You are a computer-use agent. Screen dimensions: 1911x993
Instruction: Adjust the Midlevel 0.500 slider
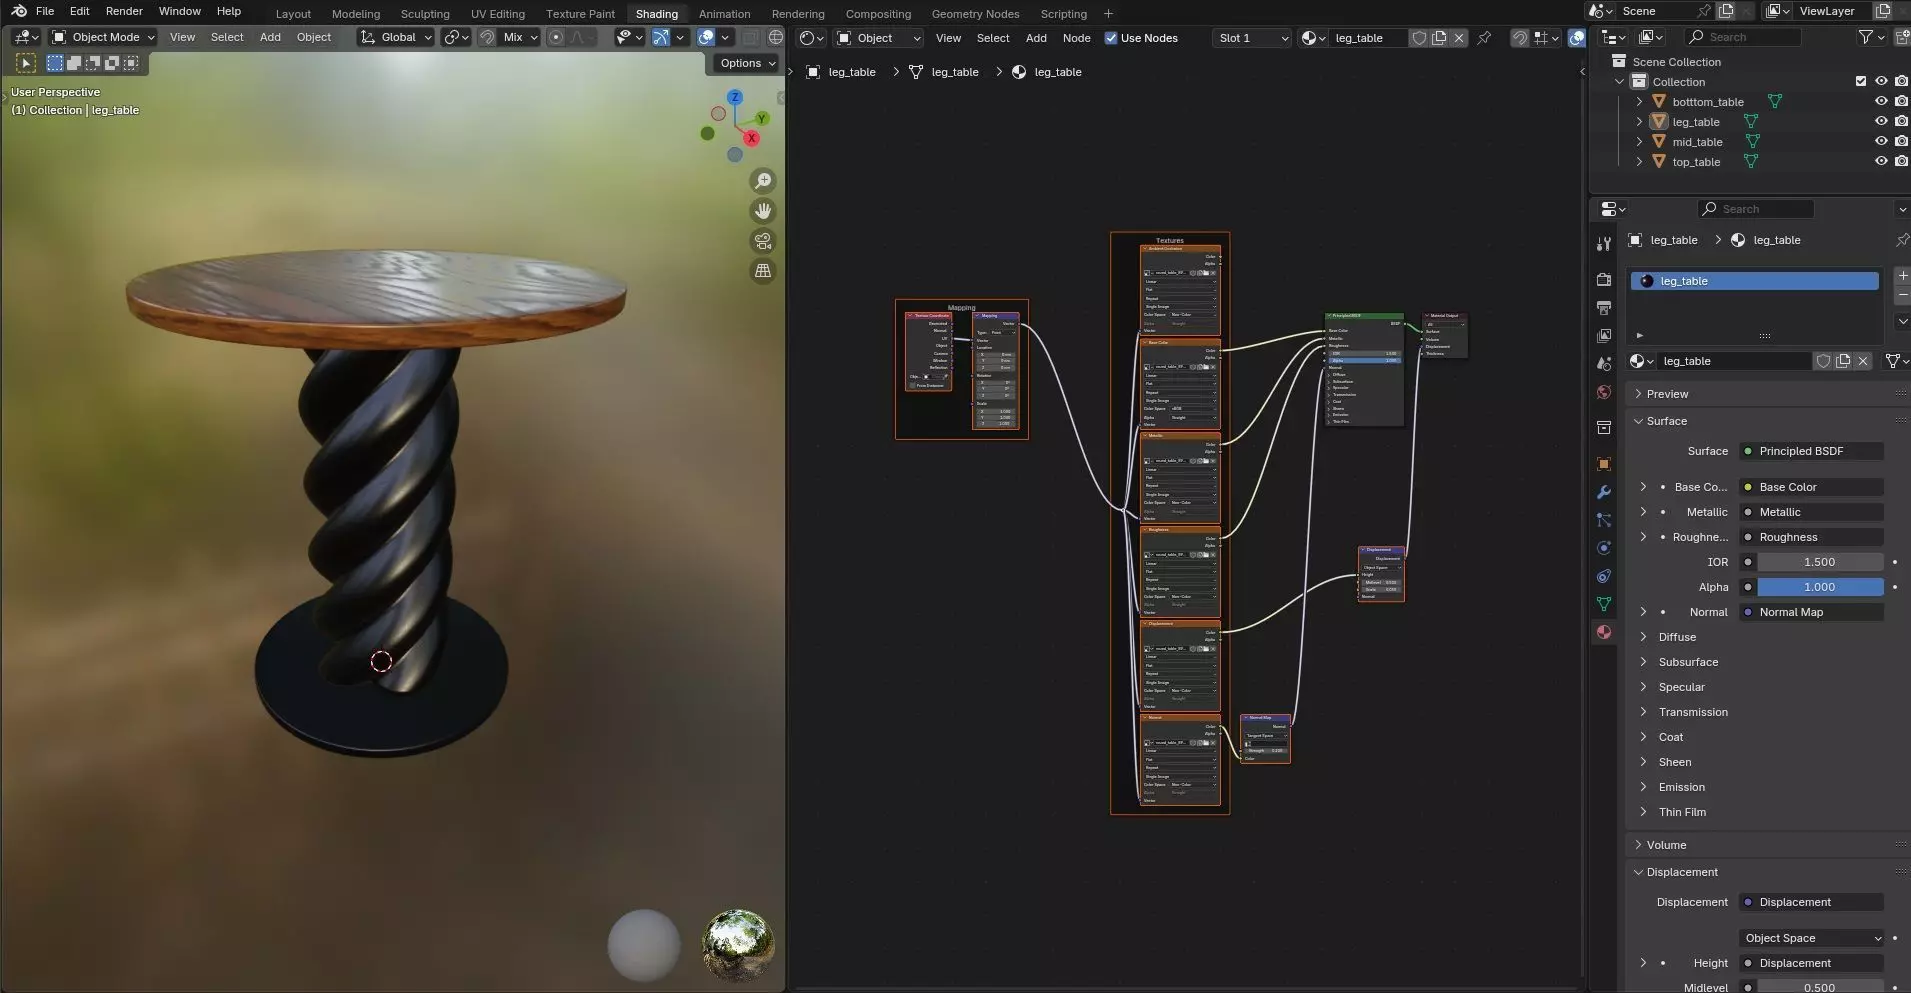(1820, 987)
